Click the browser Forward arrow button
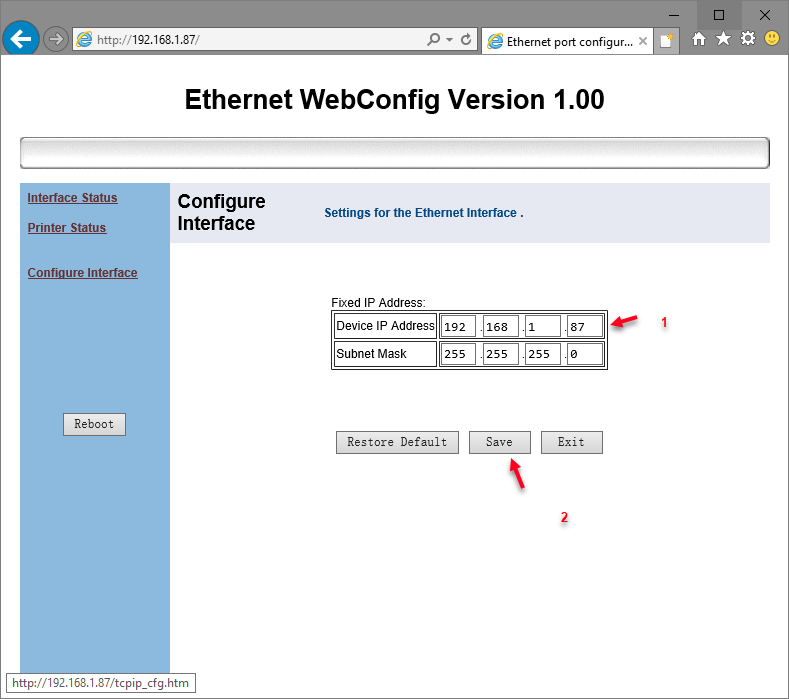 pyautogui.click(x=56, y=39)
